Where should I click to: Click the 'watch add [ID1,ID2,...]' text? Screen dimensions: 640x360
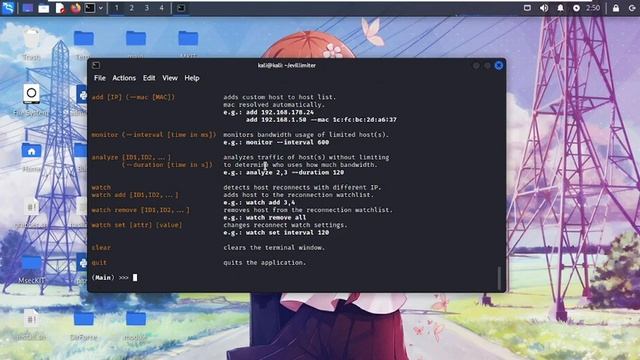(135, 195)
